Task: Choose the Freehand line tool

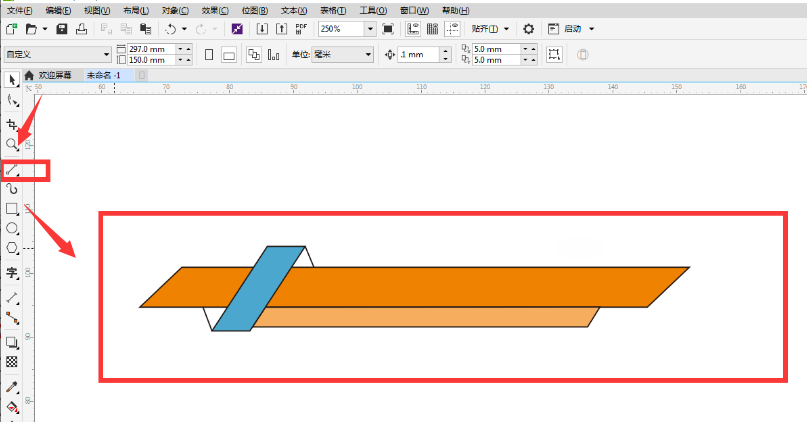Action: (12, 170)
